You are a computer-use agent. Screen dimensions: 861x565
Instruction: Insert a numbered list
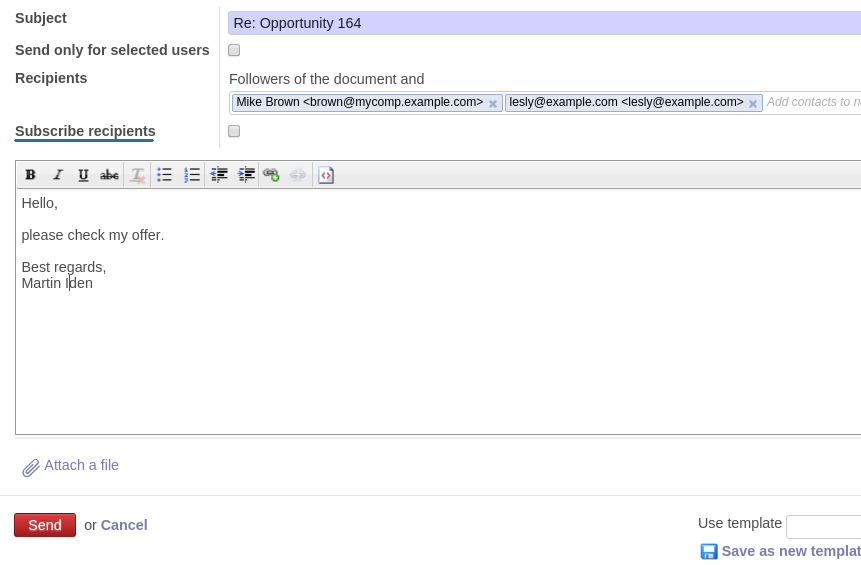click(x=192, y=175)
